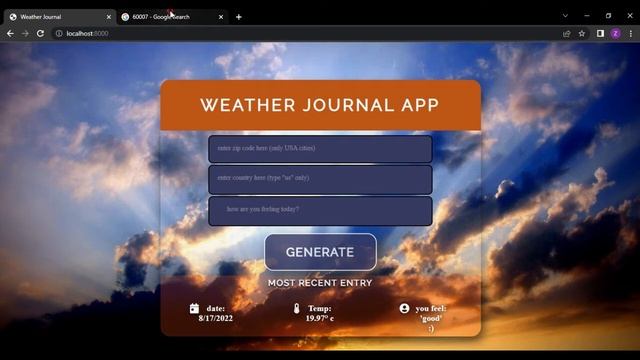
Task: Focus the feelings text area
Action: point(320,211)
